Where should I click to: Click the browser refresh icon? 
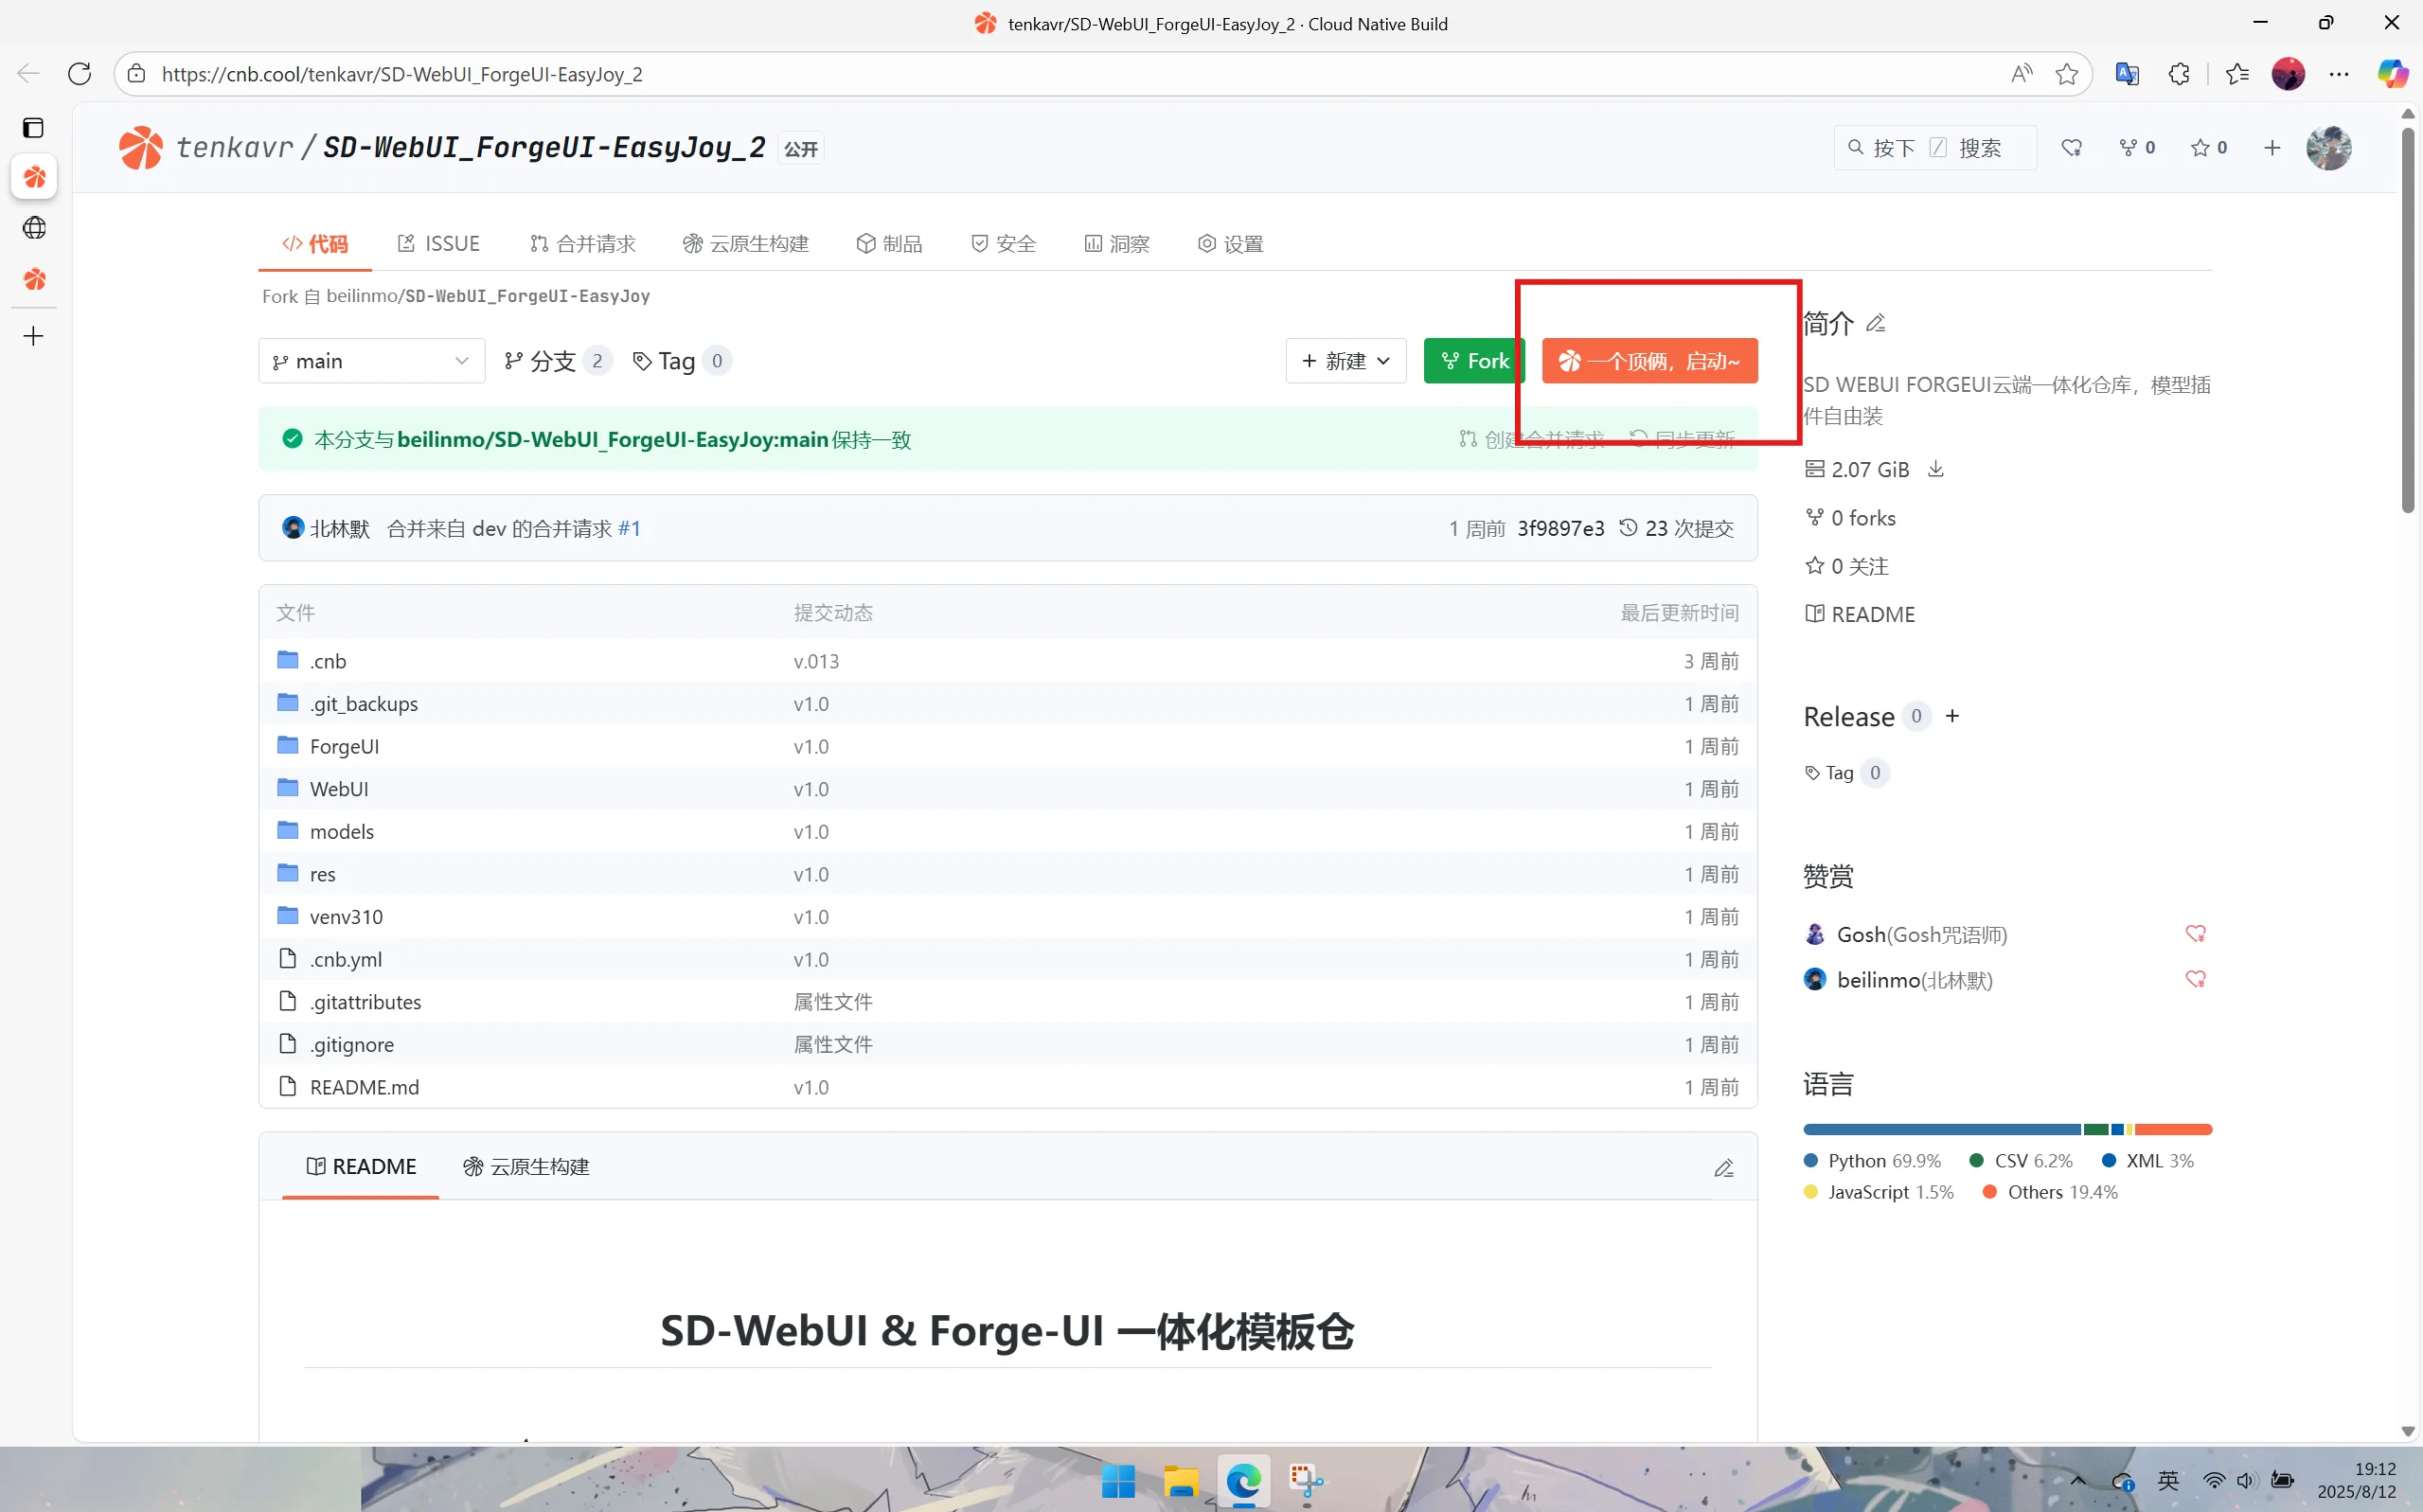tap(79, 73)
